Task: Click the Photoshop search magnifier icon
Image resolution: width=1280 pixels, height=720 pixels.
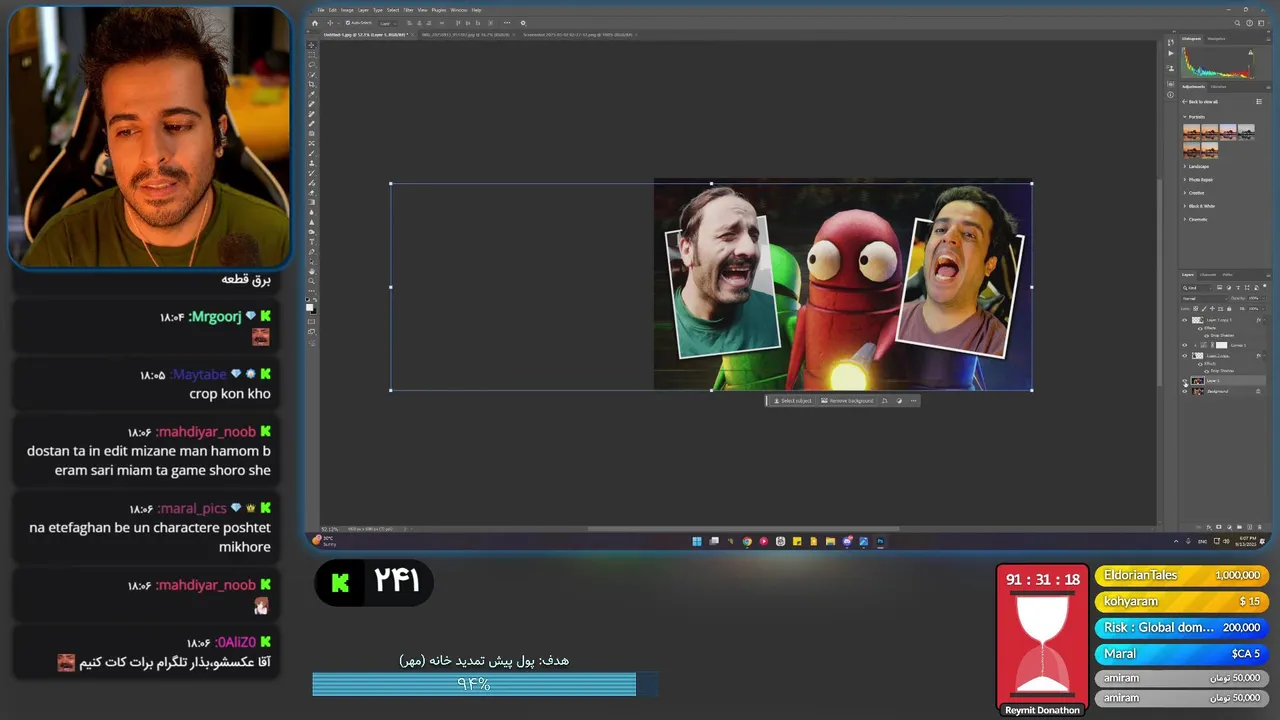Action: point(1237,23)
